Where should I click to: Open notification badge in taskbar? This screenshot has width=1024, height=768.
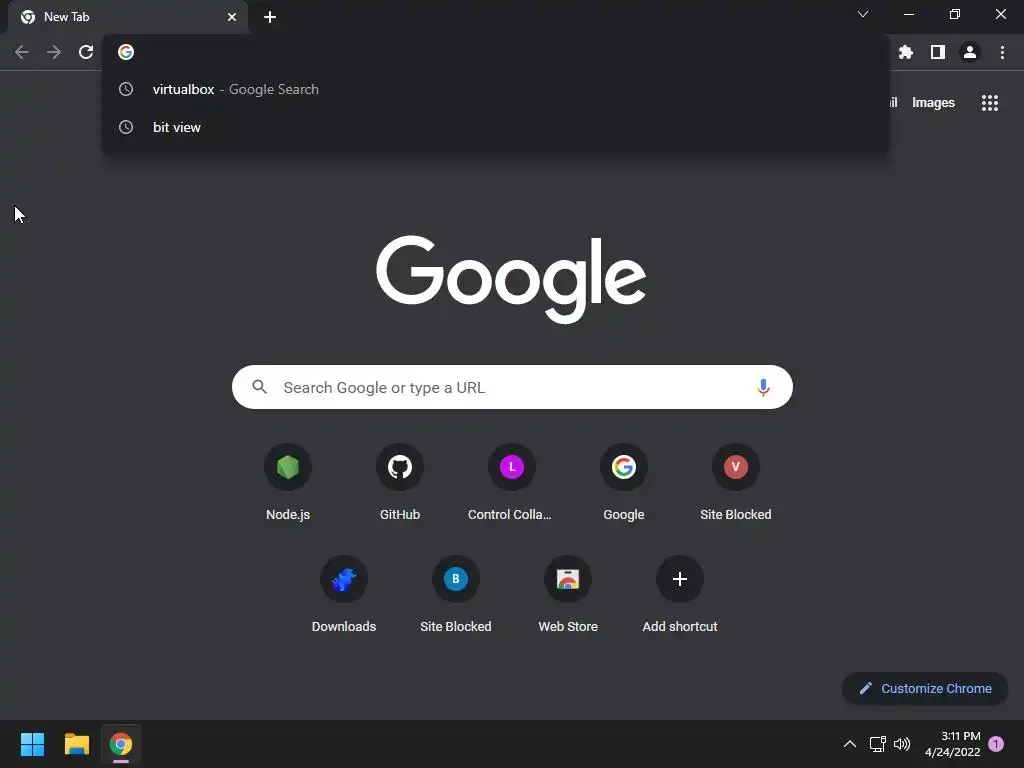point(996,744)
